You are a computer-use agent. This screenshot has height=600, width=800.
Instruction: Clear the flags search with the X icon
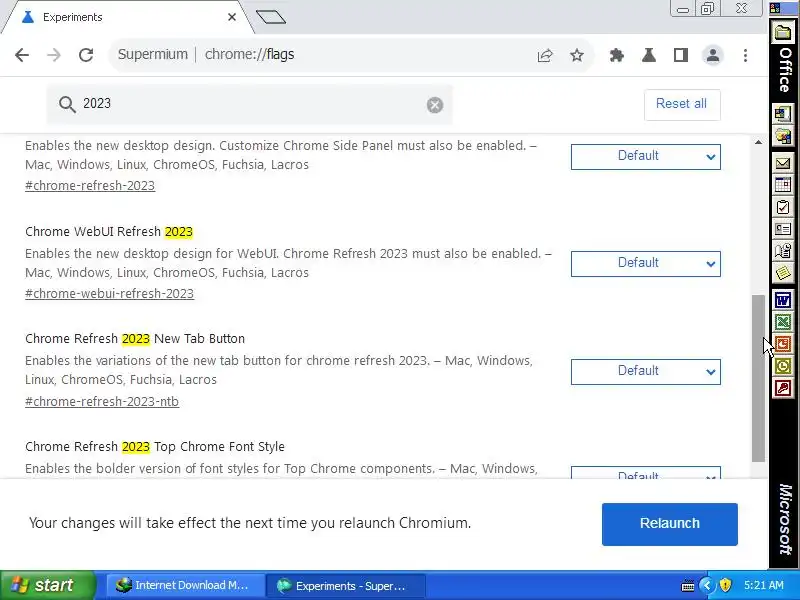point(435,105)
